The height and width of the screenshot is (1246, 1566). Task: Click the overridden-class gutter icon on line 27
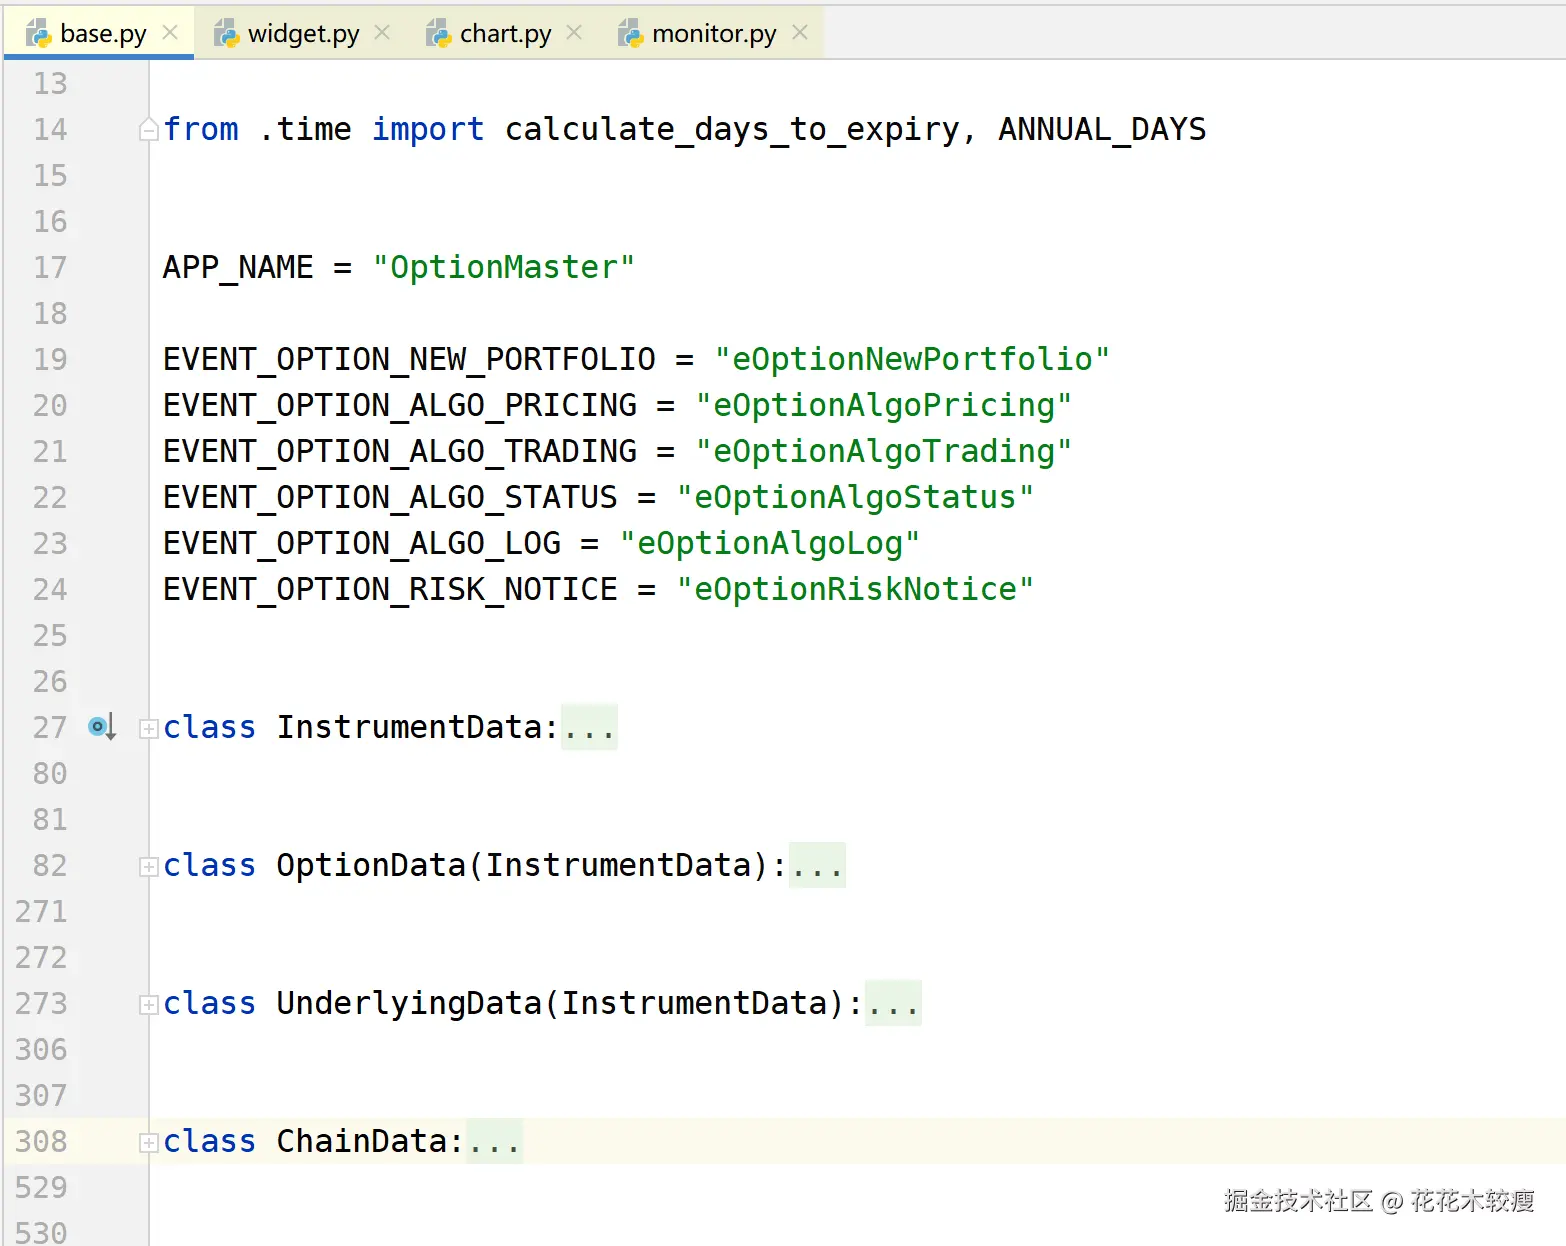click(x=102, y=727)
